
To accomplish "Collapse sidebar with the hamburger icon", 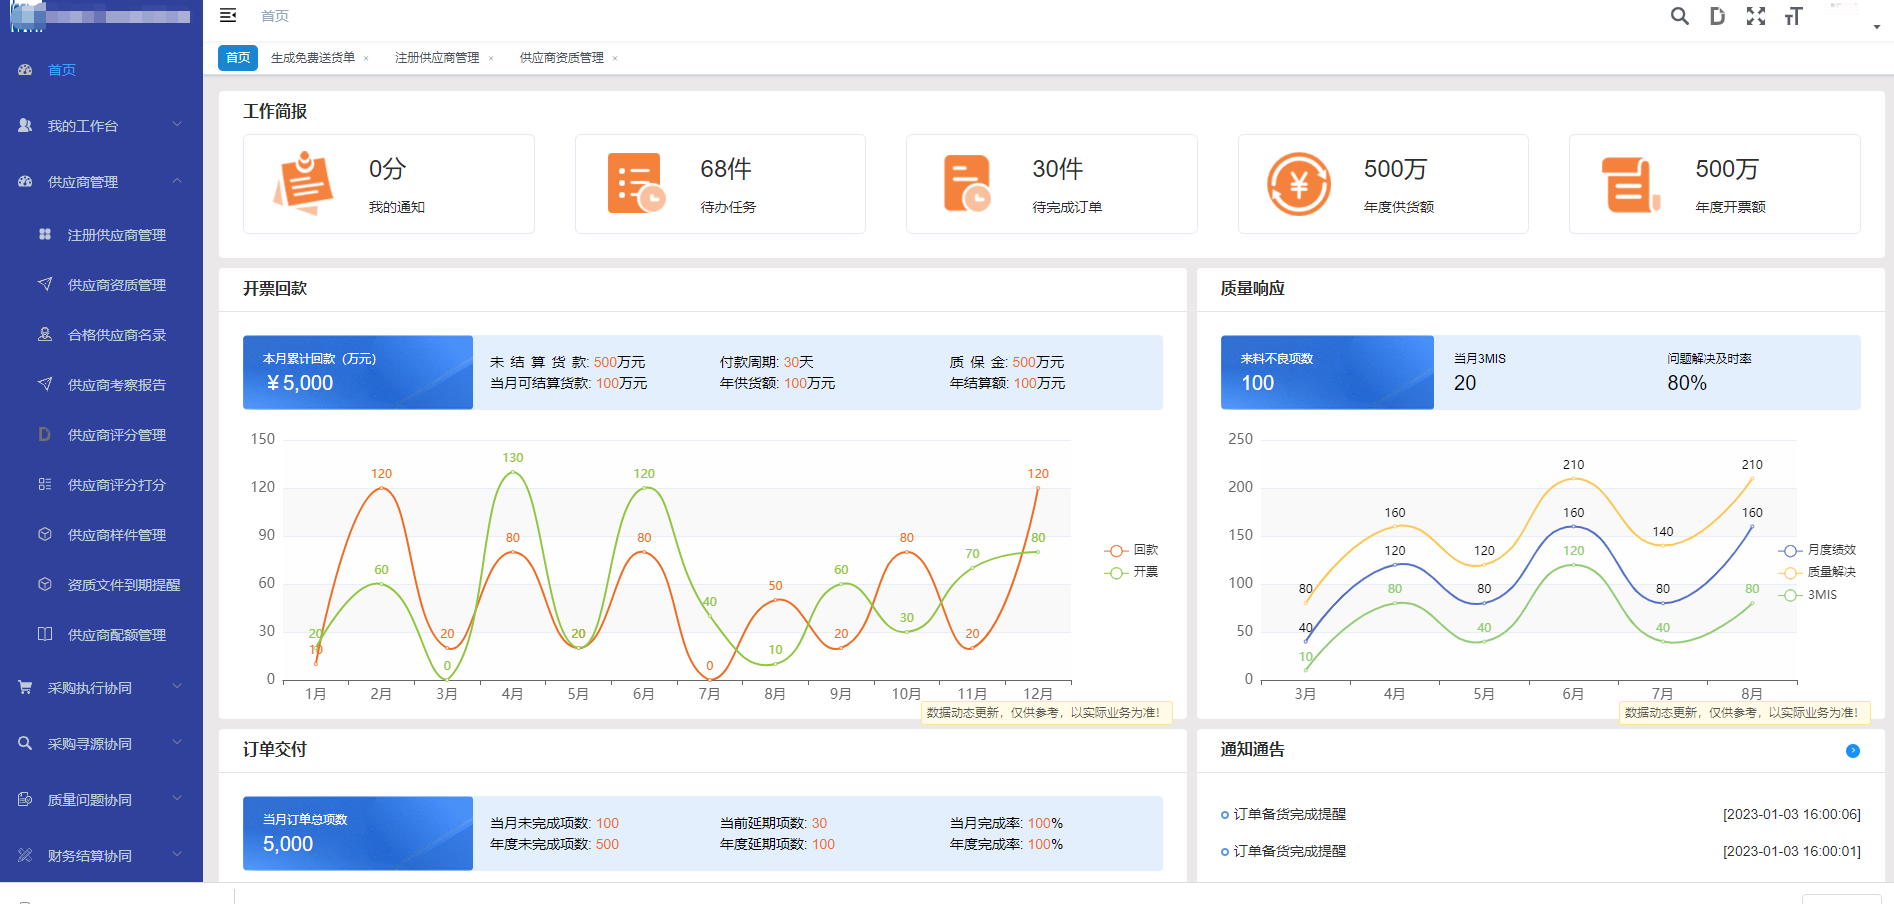I will [228, 15].
